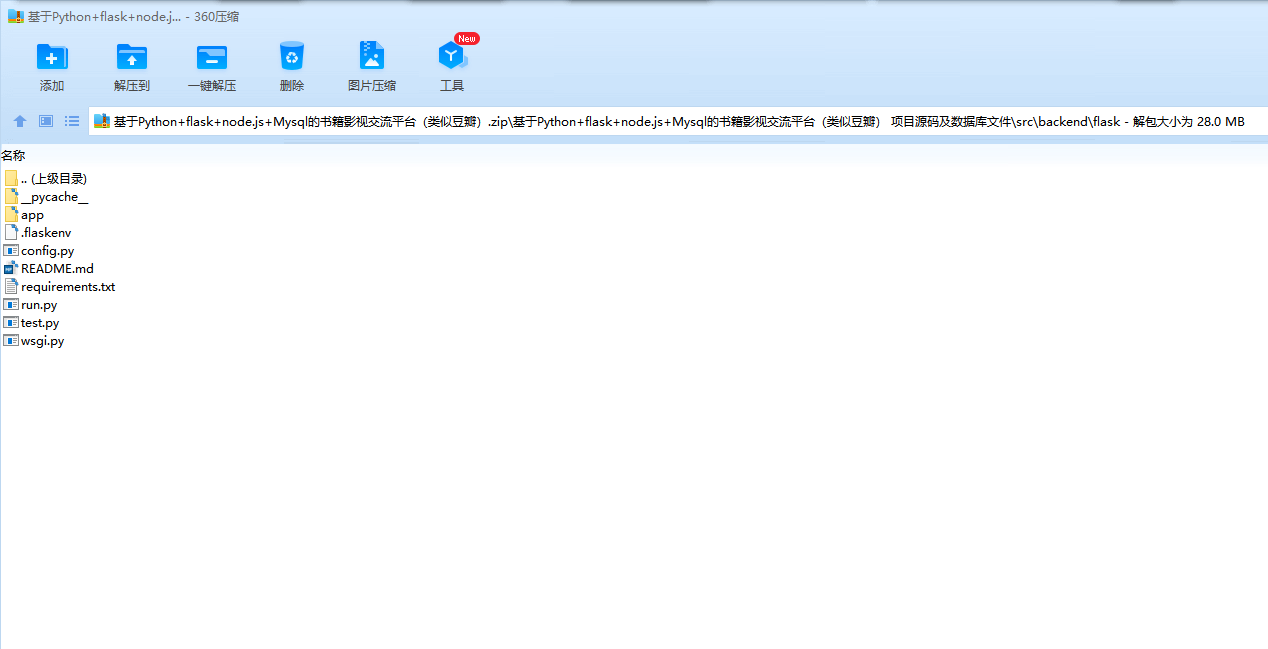Click the __pycache__ folder icon
This screenshot has height=649, width=1268.
11,197
